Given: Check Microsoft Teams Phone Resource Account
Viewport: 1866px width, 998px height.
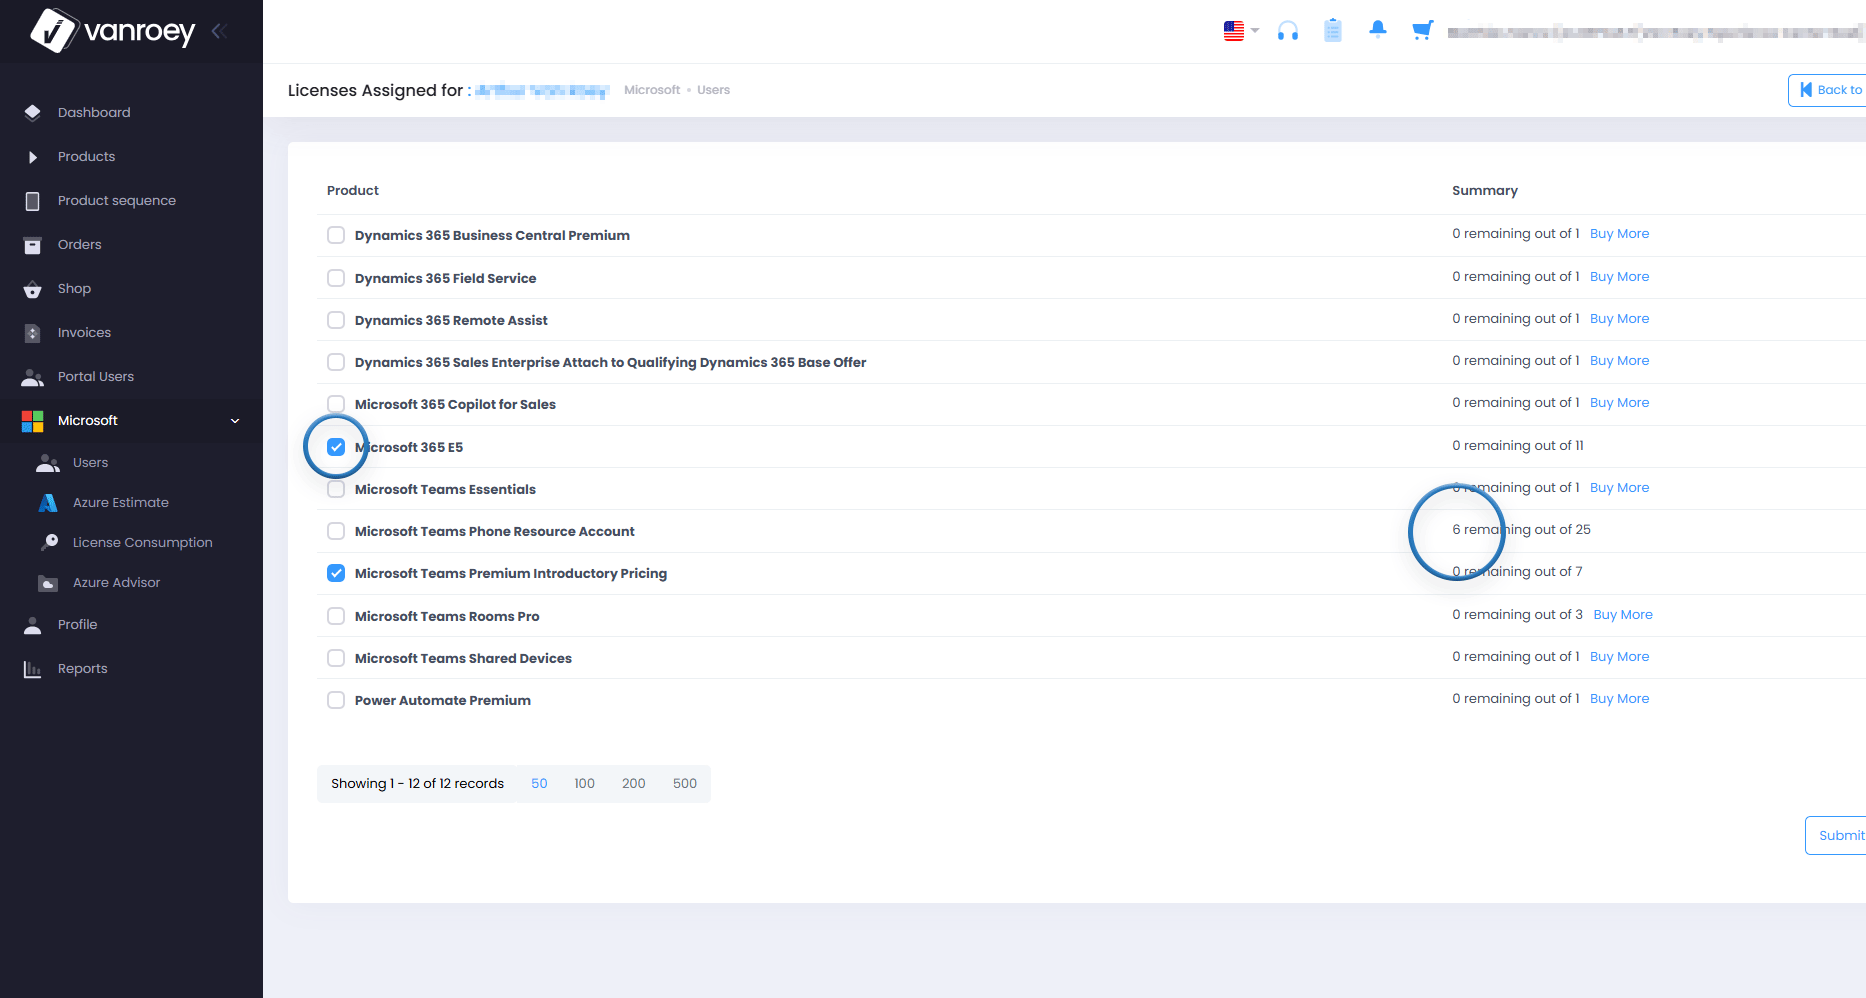Looking at the screenshot, I should coord(336,531).
